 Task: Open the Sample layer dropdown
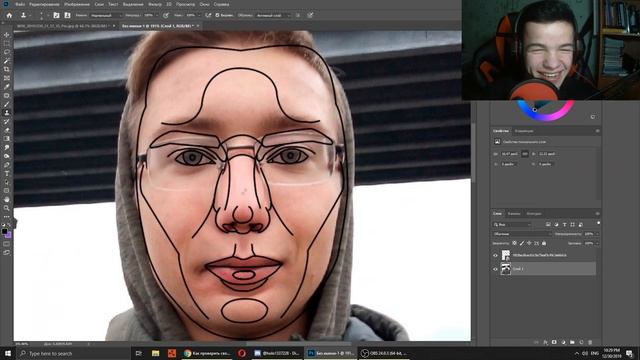click(273, 15)
